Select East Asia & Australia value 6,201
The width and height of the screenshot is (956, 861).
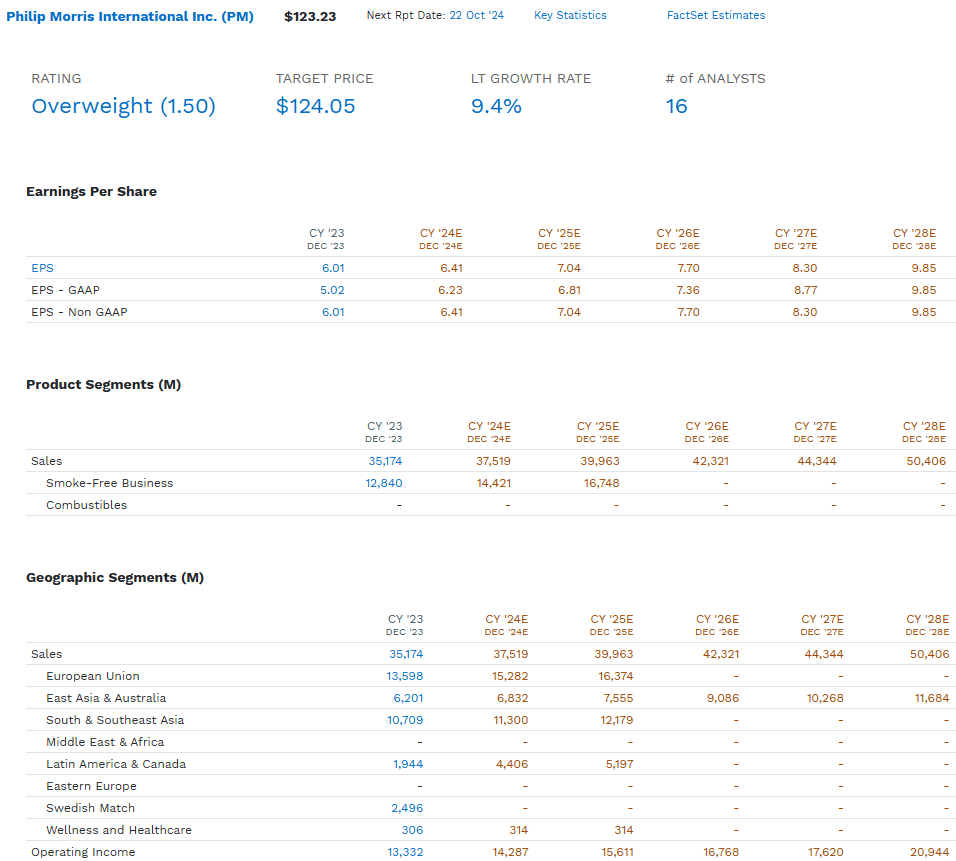point(409,698)
